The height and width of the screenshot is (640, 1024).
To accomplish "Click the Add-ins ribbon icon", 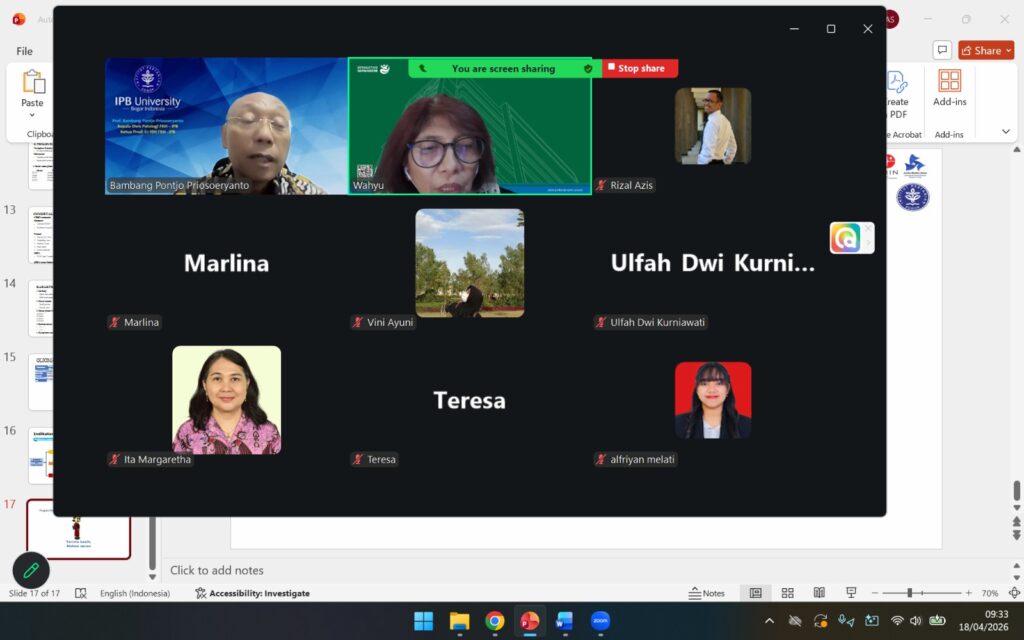I will (949, 88).
